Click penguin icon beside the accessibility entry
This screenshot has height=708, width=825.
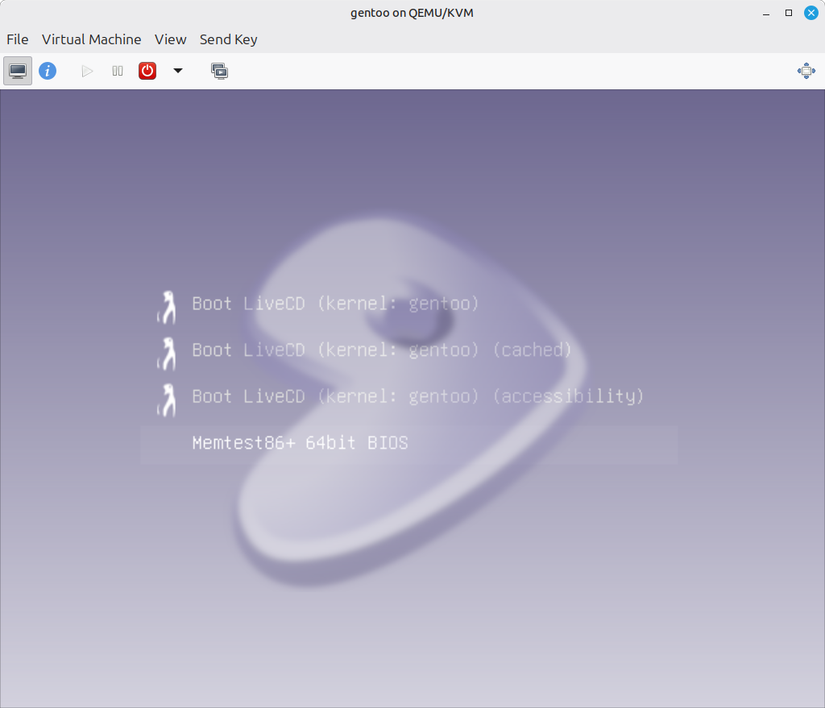pos(167,400)
